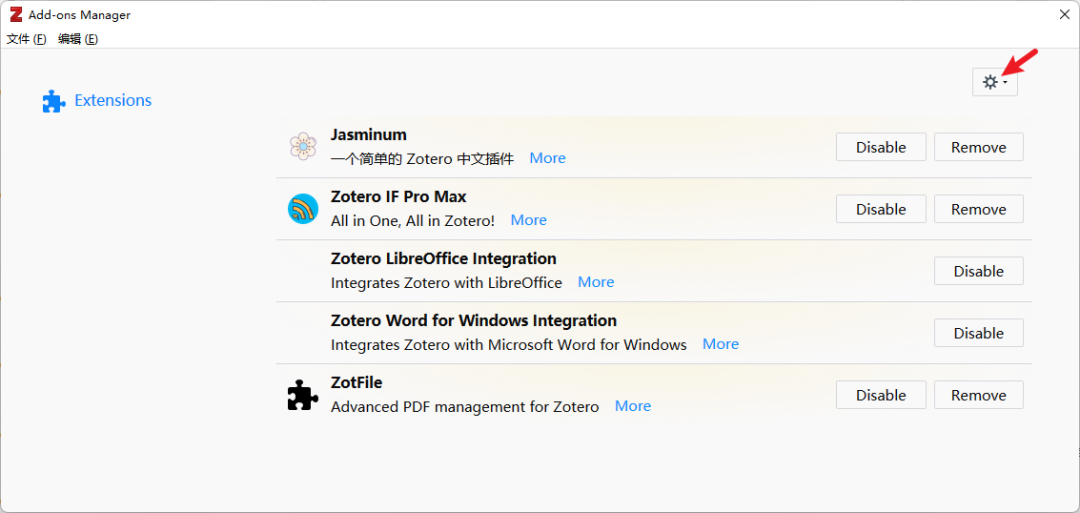Remove the Jasminum extension
Screen dimensions: 1080x513
click(x=978, y=147)
